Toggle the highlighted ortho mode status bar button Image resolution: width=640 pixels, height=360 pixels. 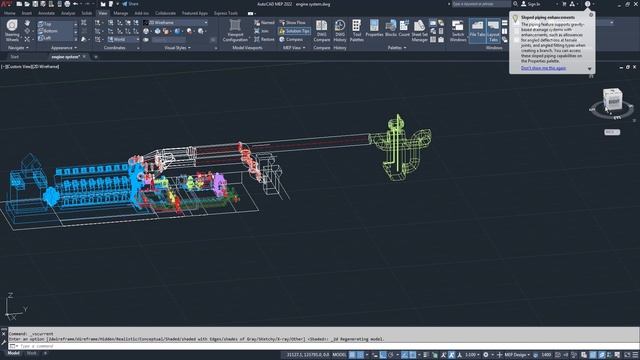tap(383, 355)
